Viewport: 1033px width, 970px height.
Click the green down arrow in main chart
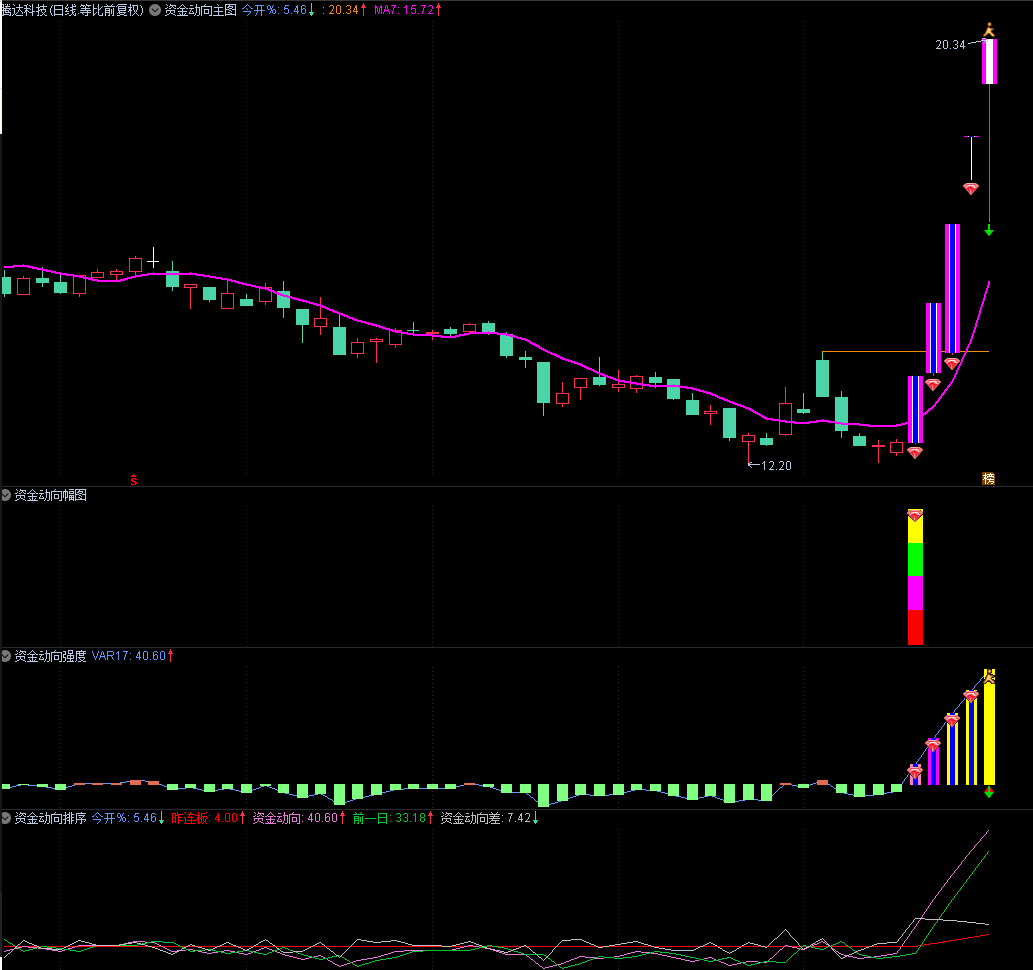click(989, 231)
